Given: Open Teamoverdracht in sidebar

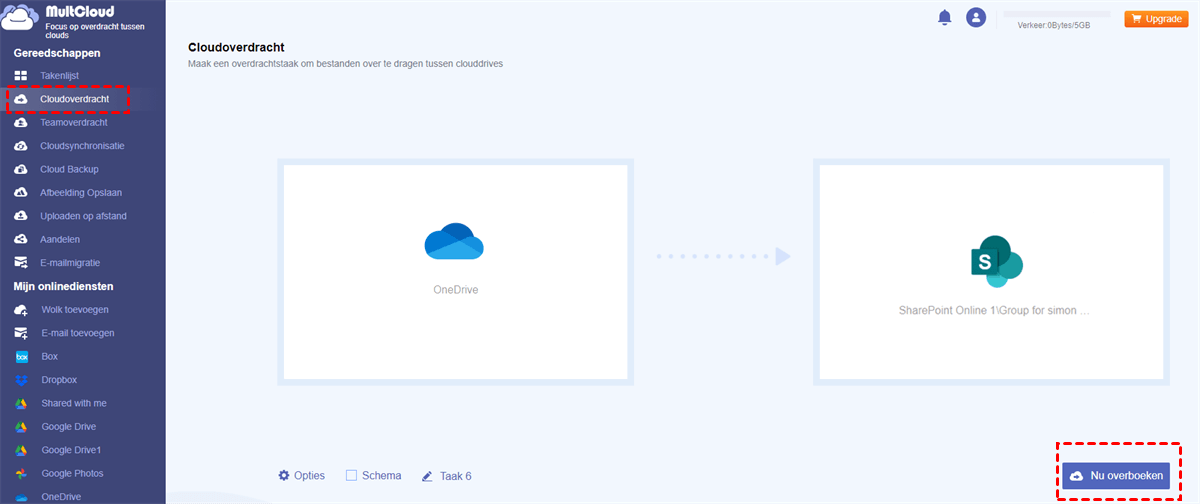Looking at the screenshot, I should coord(74,122).
